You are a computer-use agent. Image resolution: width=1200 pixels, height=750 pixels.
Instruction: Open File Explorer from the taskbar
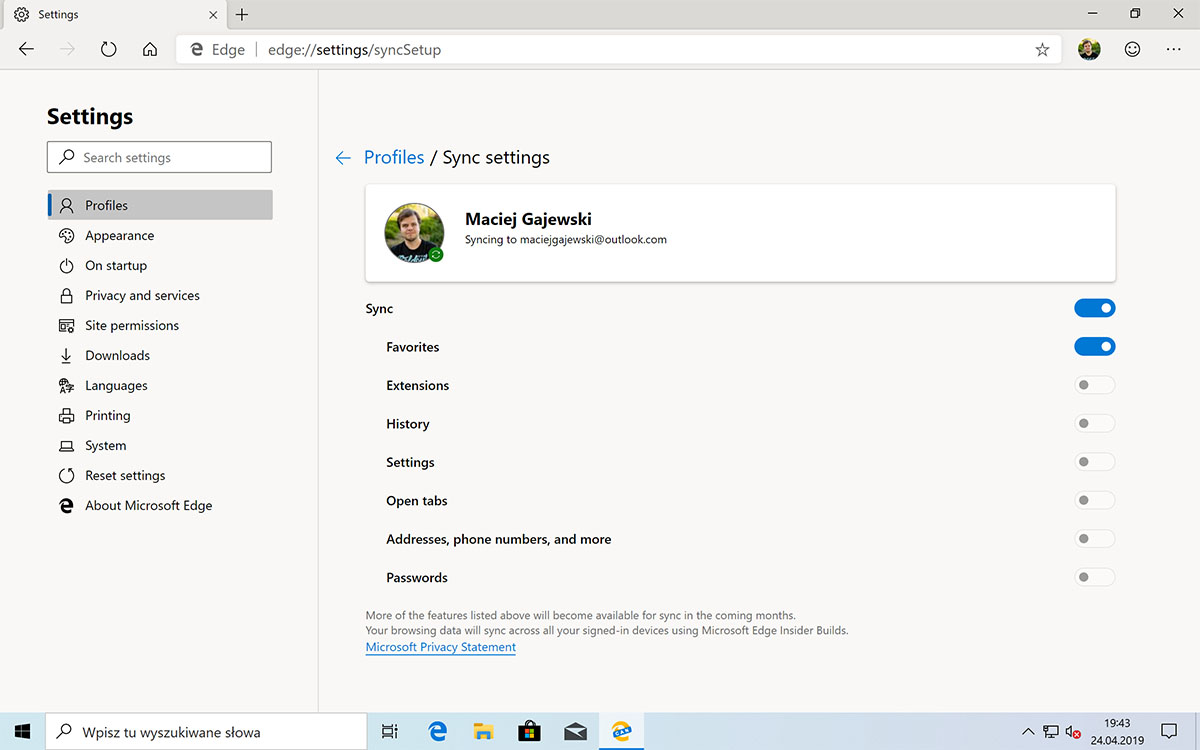point(483,732)
